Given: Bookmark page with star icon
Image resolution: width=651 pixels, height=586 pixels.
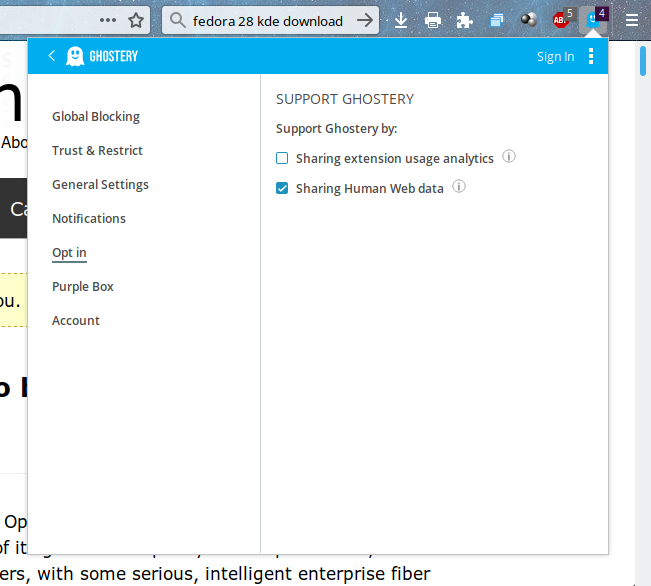Looking at the screenshot, I should tap(136, 20).
